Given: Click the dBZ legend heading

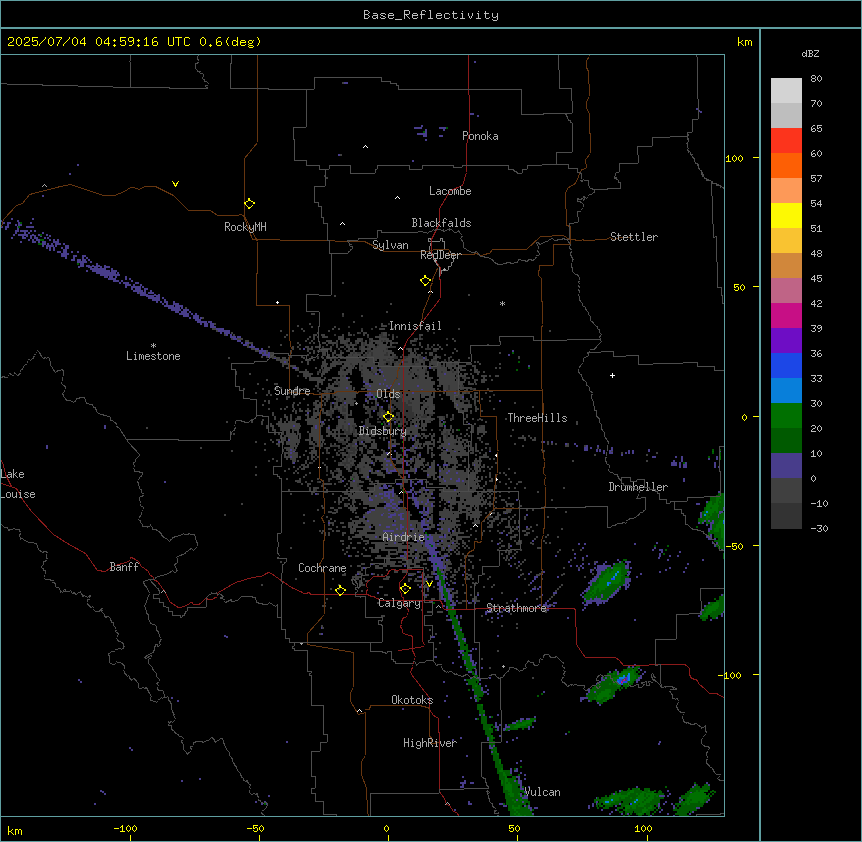Looking at the screenshot, I should click(x=810, y=54).
